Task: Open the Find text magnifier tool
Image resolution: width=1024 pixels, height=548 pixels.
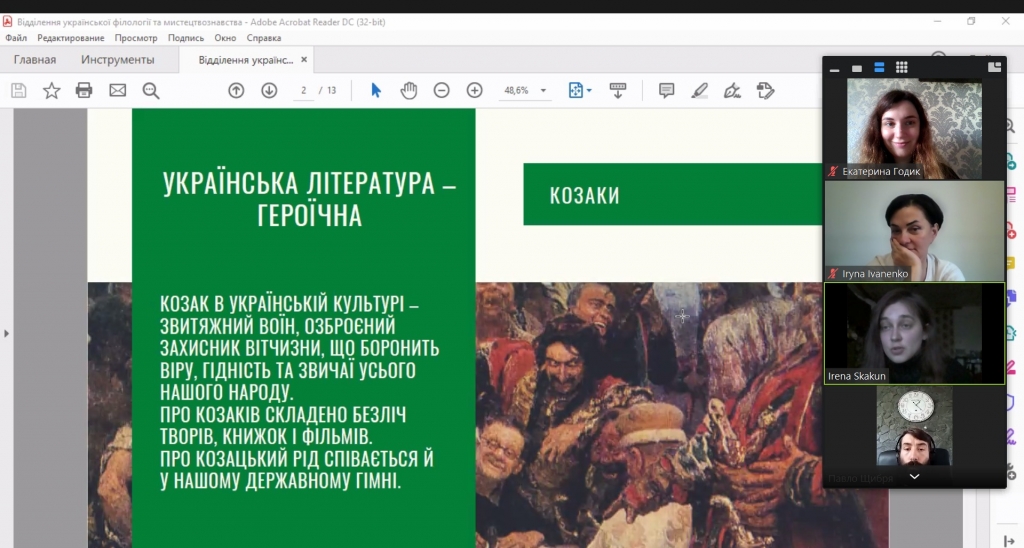Action: tap(151, 91)
